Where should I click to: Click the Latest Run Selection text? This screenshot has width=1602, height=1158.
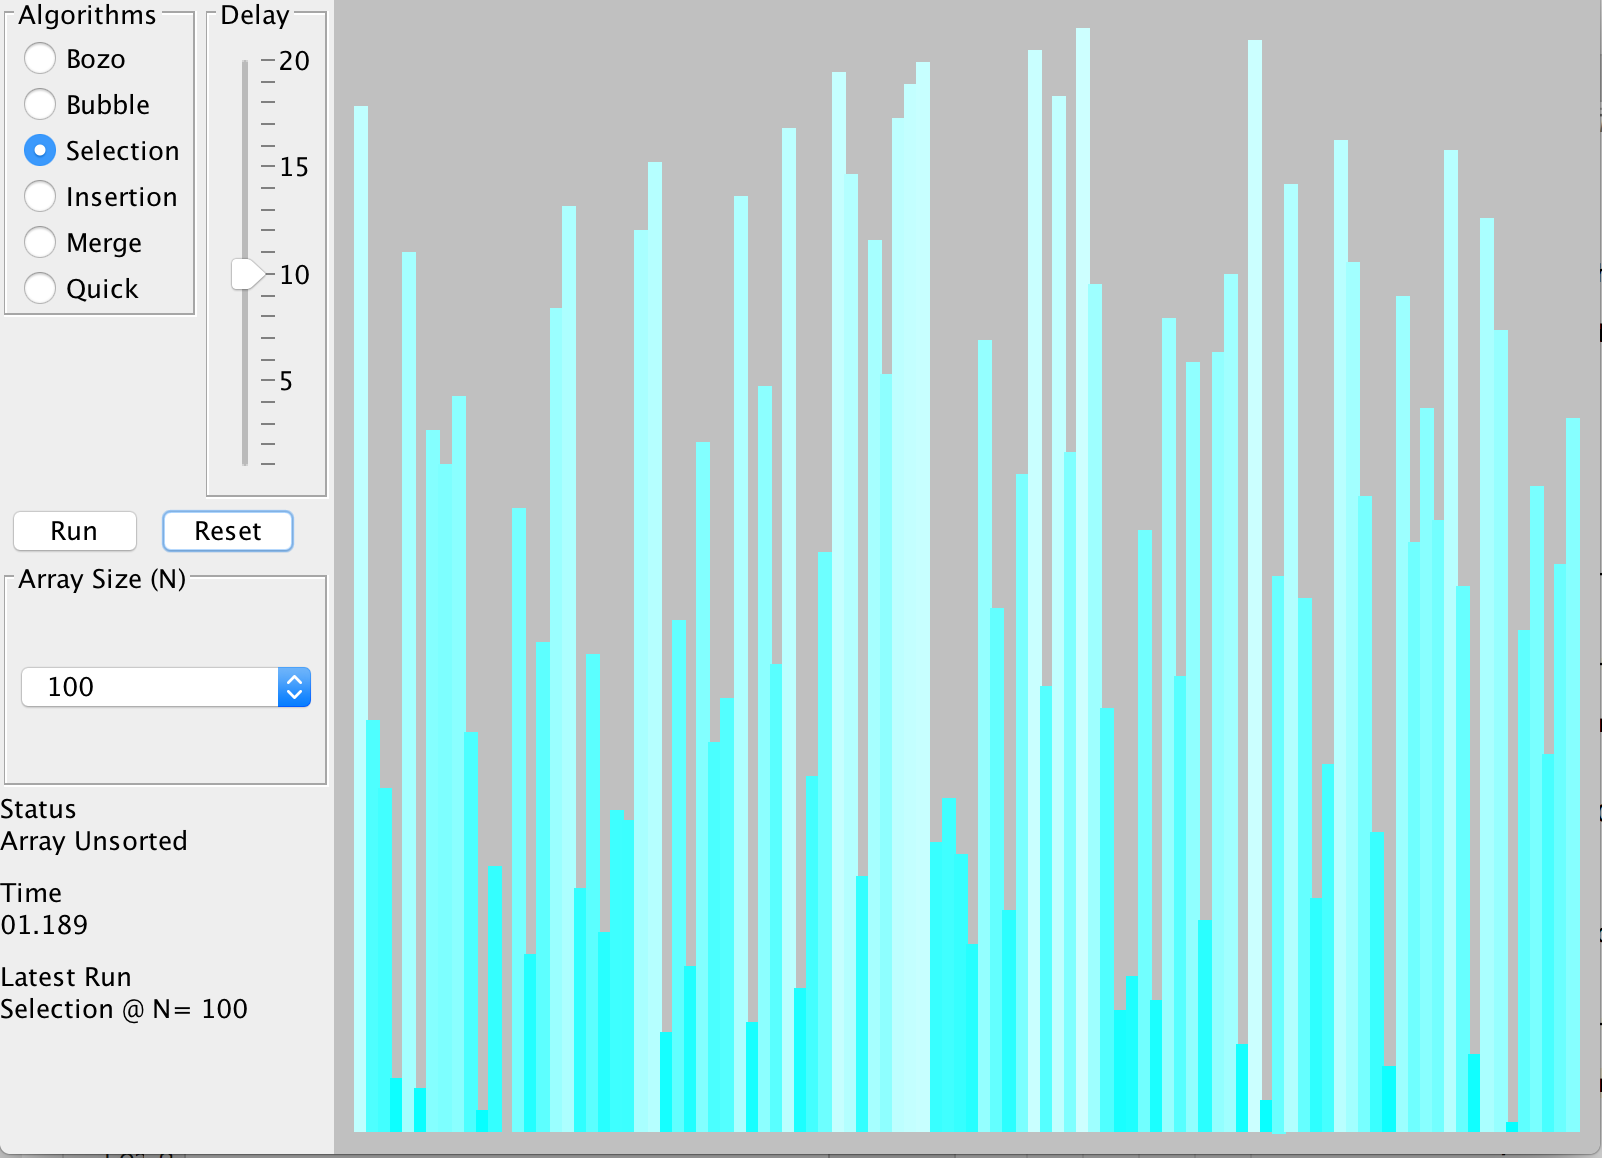click(124, 1009)
